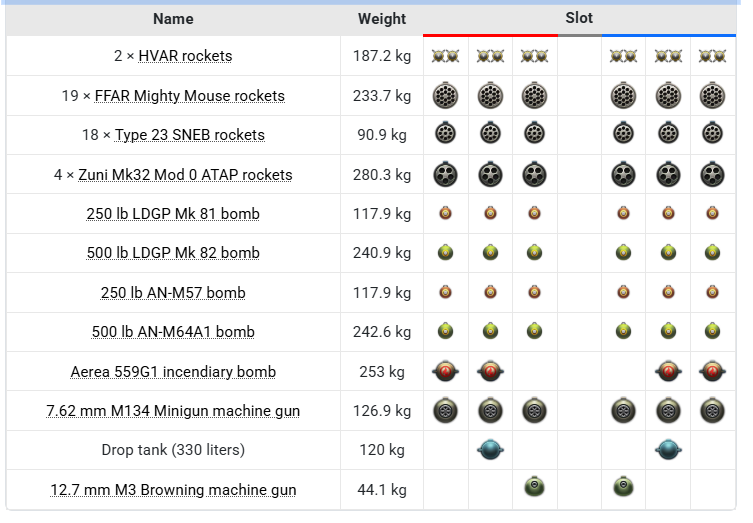Follow the 500 lb LDGP Mk 82 bomb link
The image size is (753, 523).
[173, 253]
